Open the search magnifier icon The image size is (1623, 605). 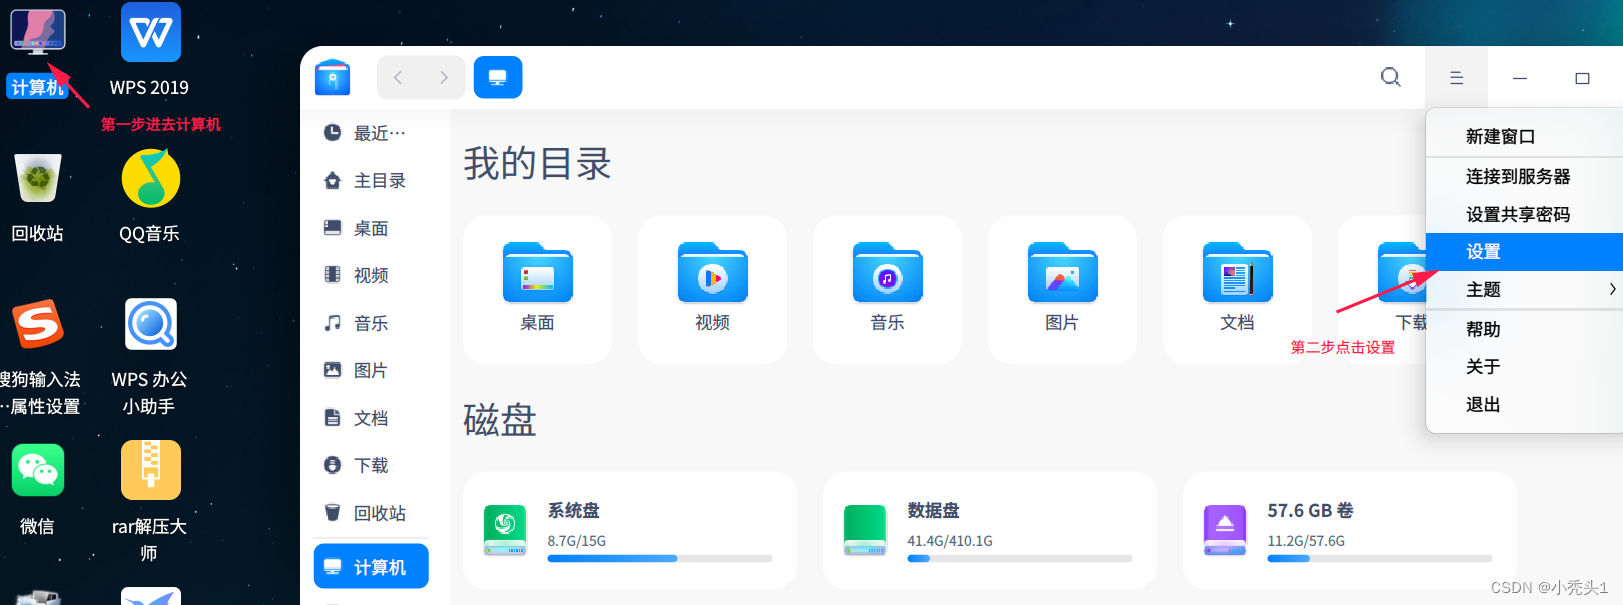click(1390, 77)
